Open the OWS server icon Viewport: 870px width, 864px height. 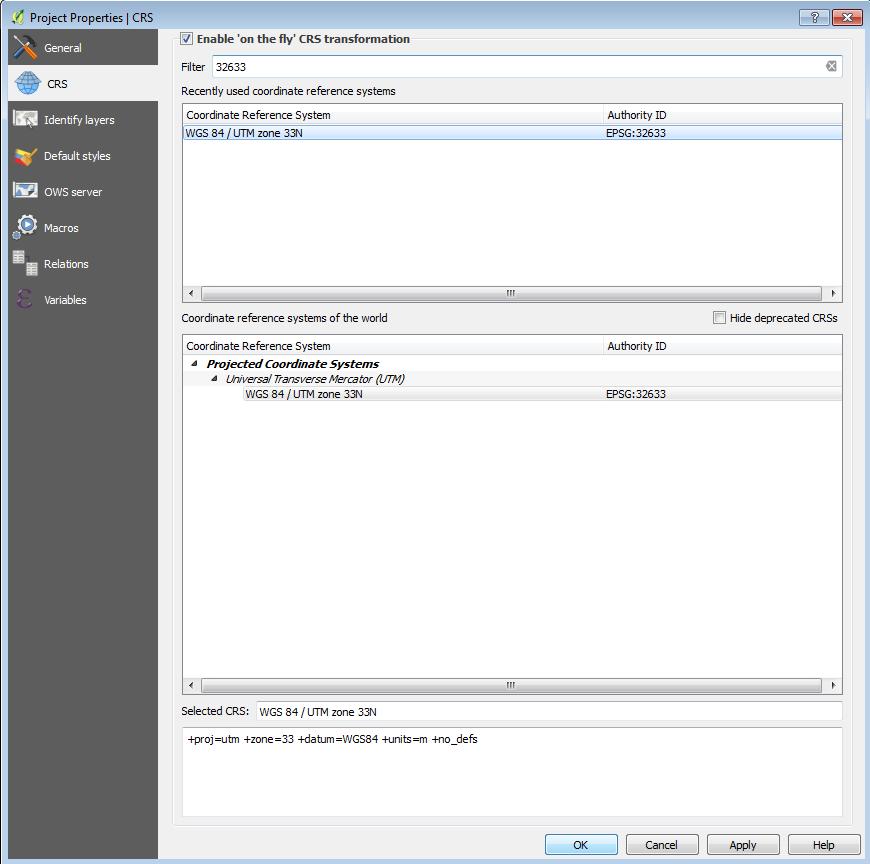tap(25, 191)
